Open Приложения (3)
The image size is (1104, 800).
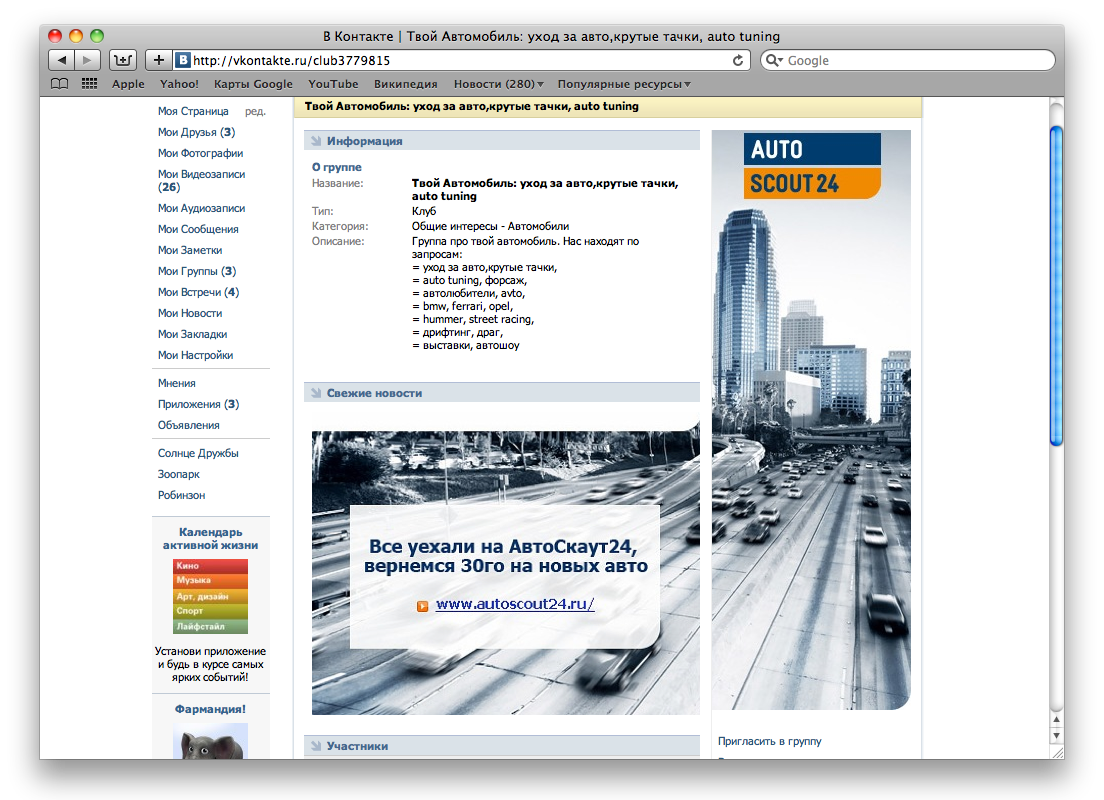click(199, 404)
